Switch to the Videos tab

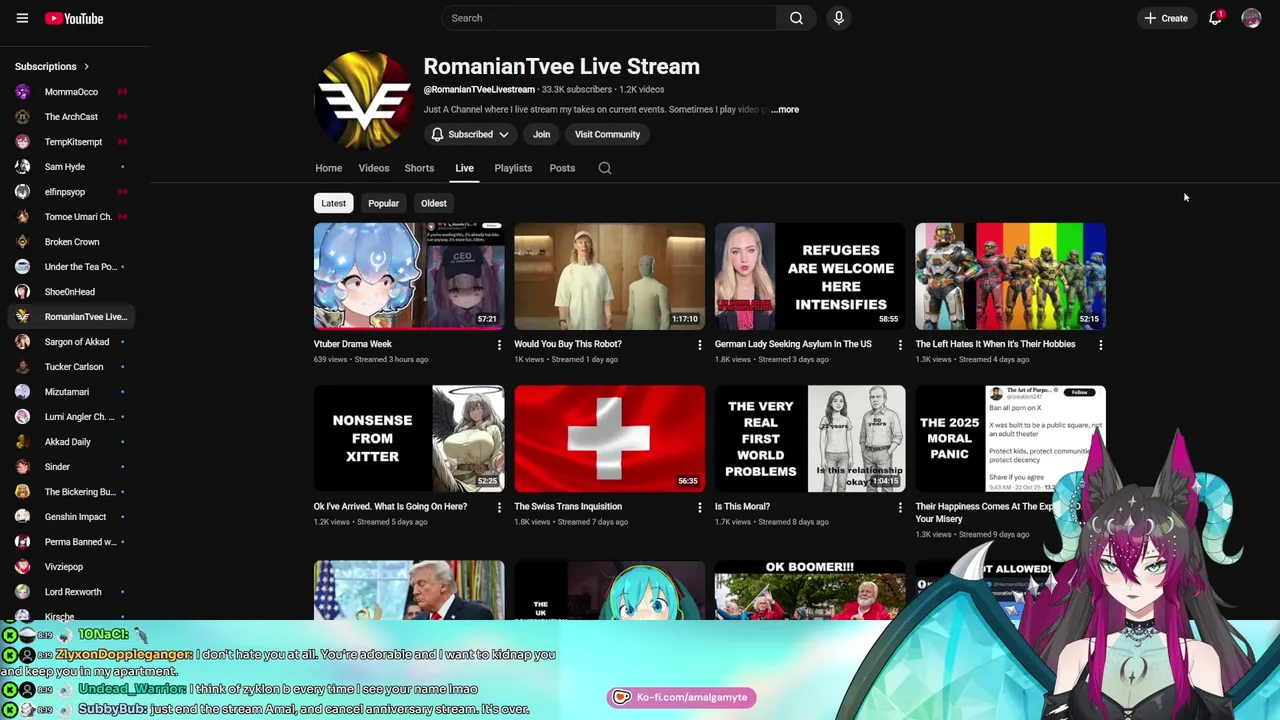pyautogui.click(x=373, y=168)
